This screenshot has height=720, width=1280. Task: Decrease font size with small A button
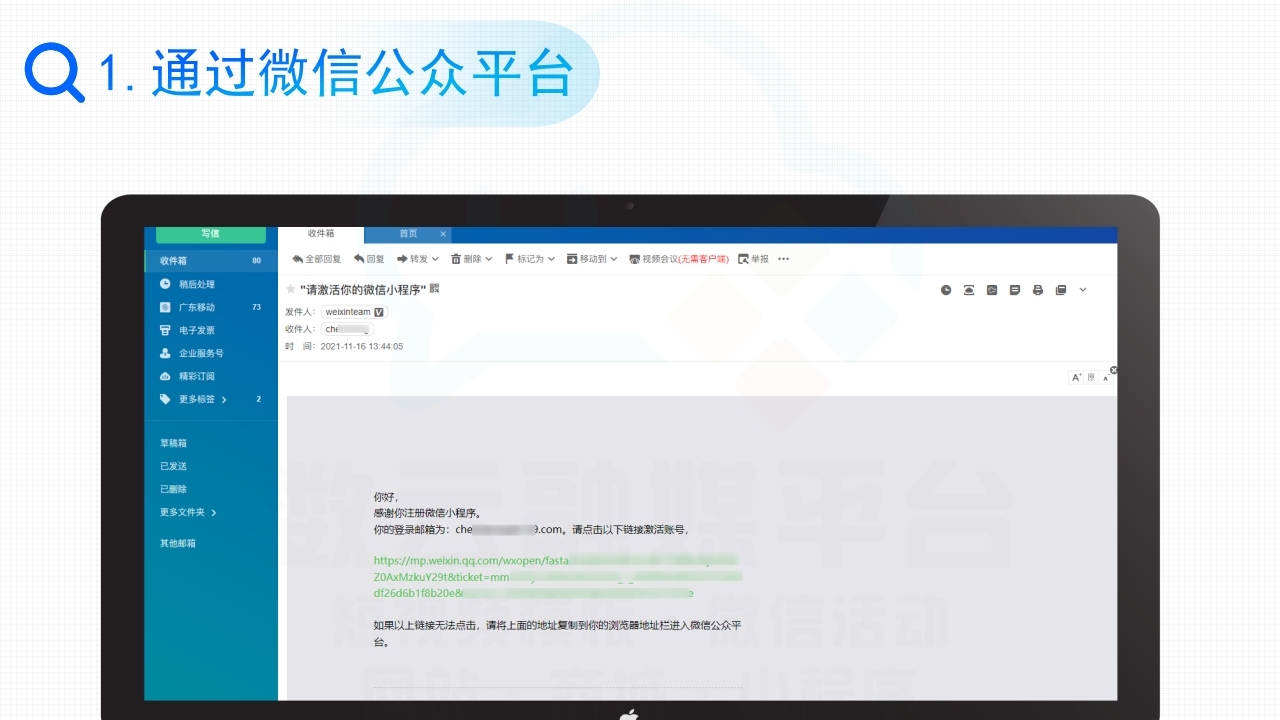point(1105,379)
